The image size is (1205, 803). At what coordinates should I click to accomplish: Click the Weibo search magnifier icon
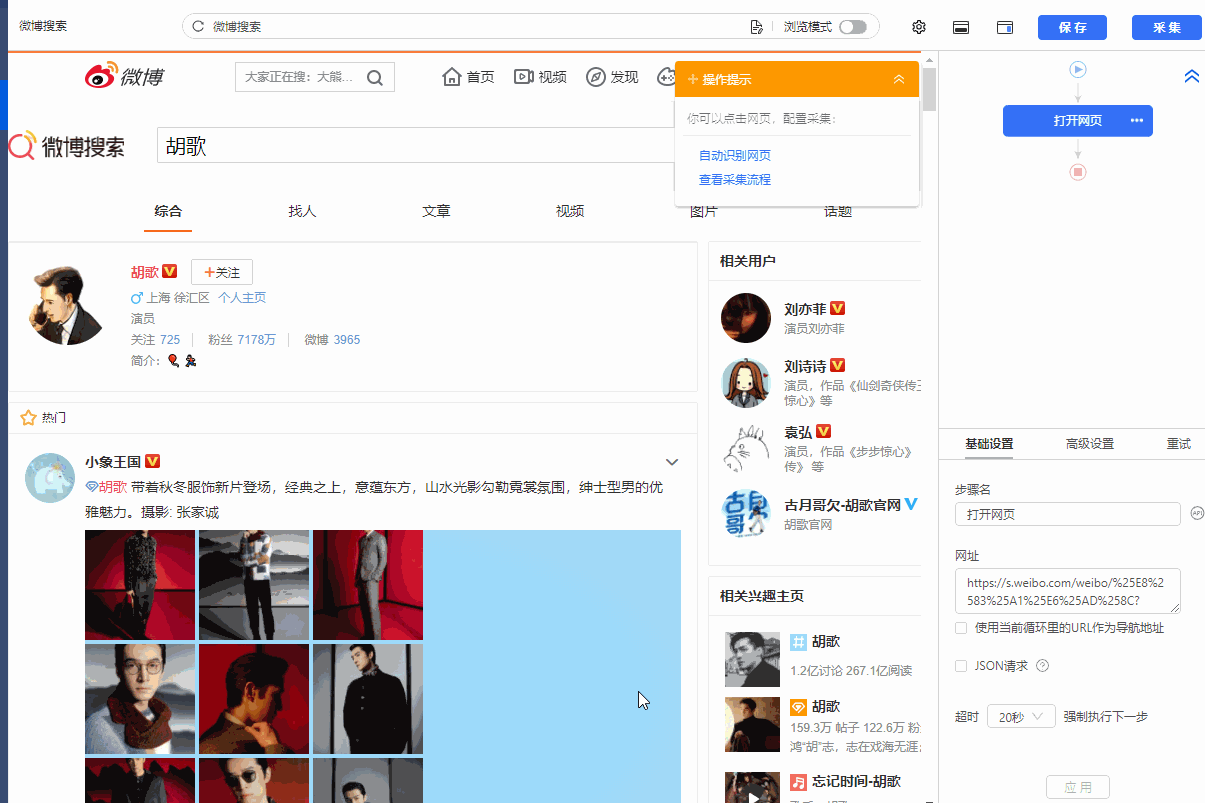coord(375,78)
